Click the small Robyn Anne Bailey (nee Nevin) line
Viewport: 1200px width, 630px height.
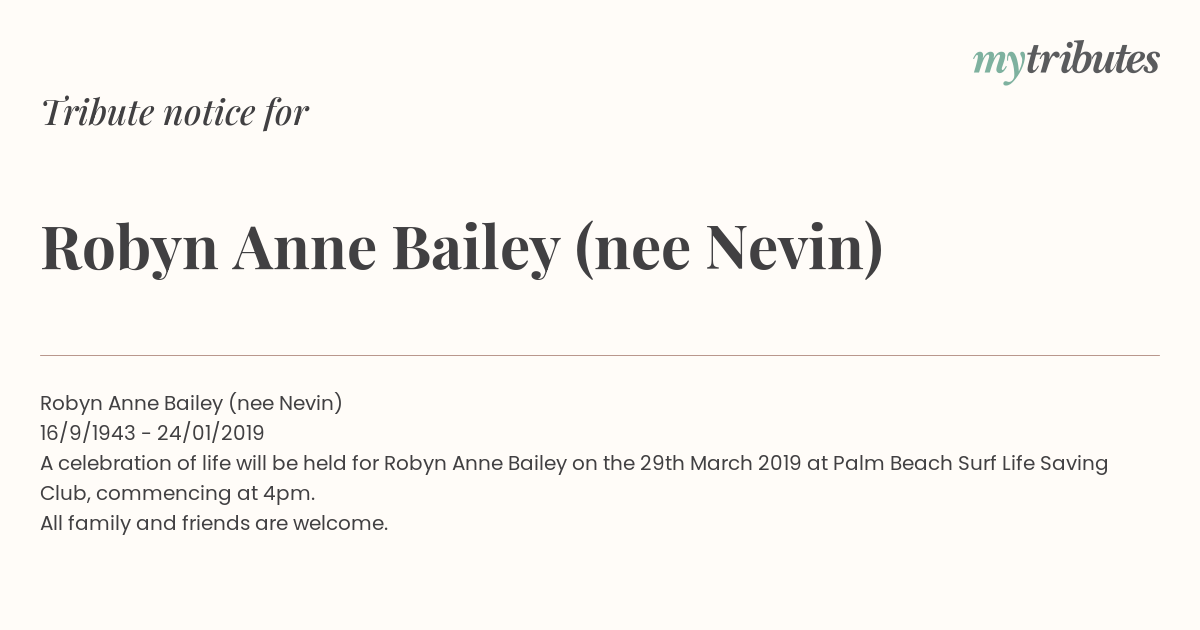click(x=191, y=403)
